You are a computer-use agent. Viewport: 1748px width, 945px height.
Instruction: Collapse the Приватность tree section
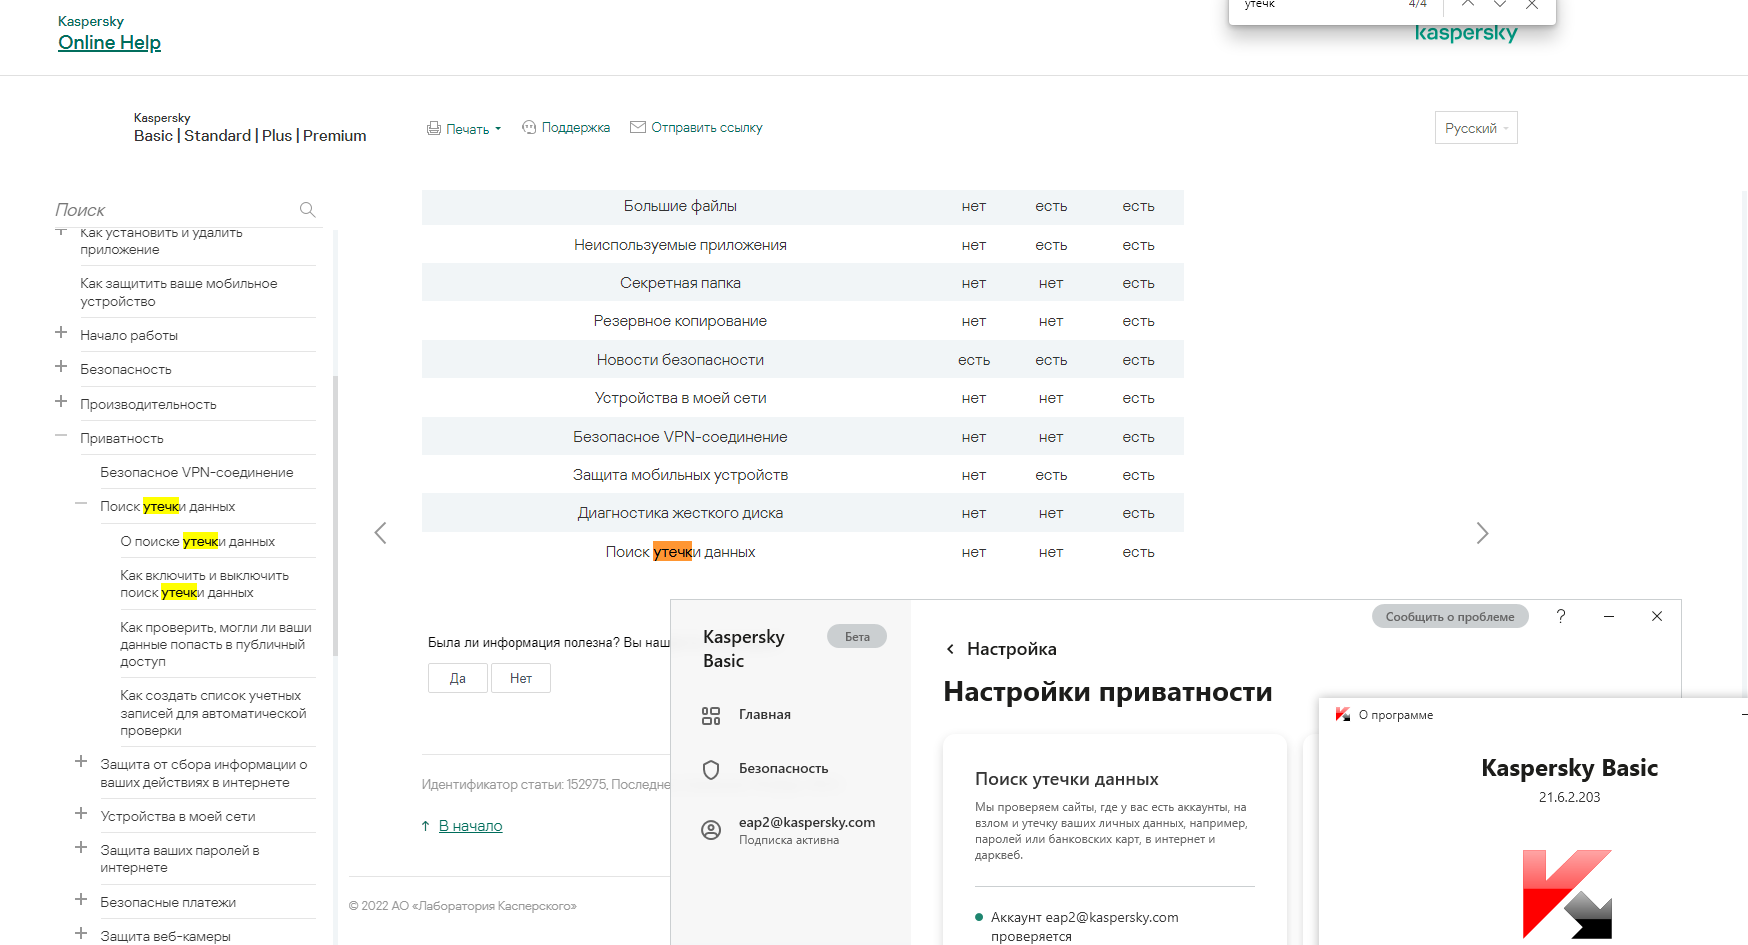pyautogui.click(x=61, y=436)
